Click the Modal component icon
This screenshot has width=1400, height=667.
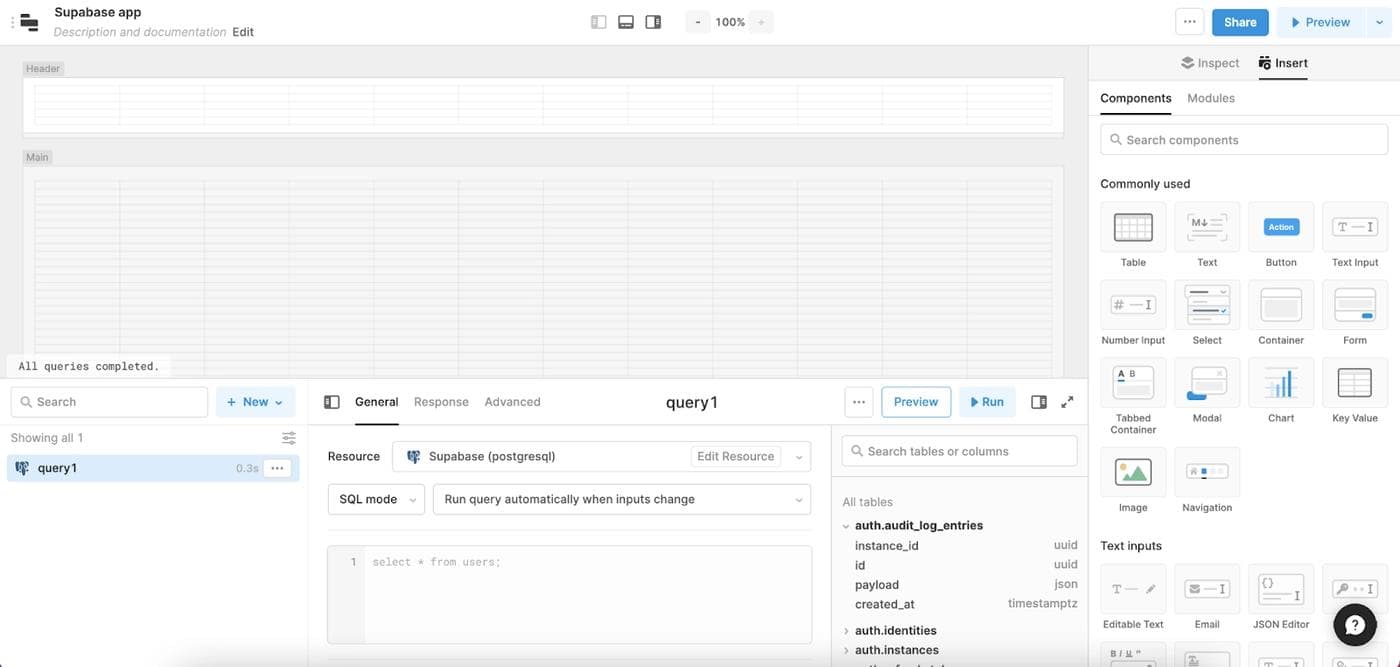pos(1207,383)
